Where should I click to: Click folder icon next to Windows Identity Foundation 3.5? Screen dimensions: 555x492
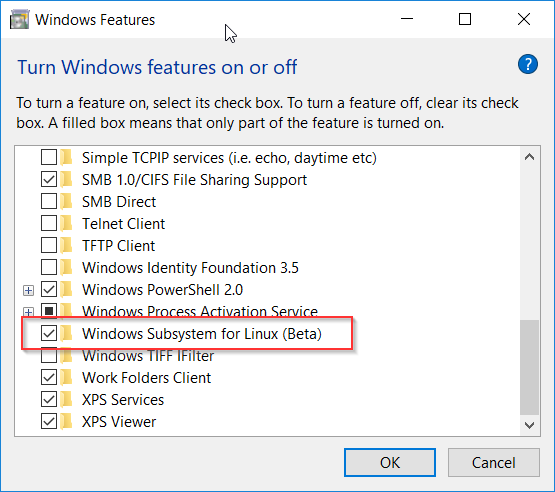click(x=66, y=268)
